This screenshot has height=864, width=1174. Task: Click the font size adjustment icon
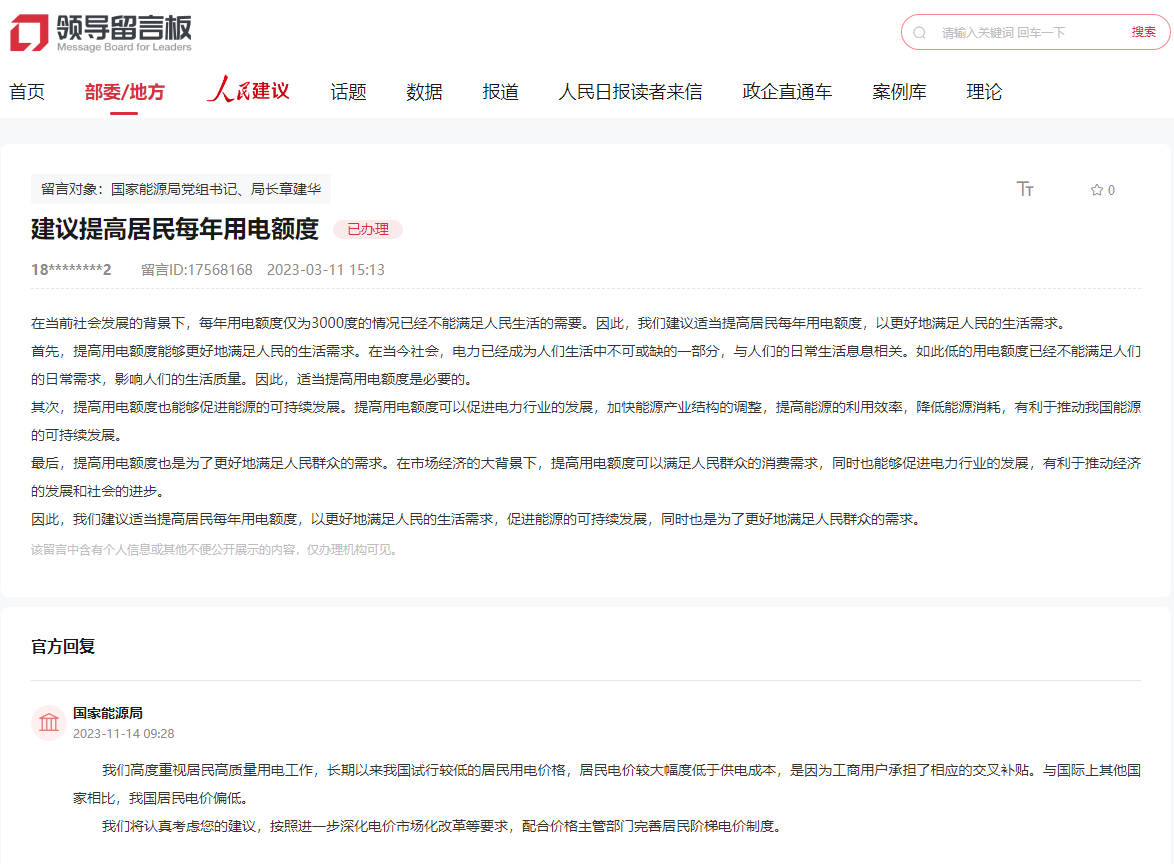click(x=1025, y=189)
